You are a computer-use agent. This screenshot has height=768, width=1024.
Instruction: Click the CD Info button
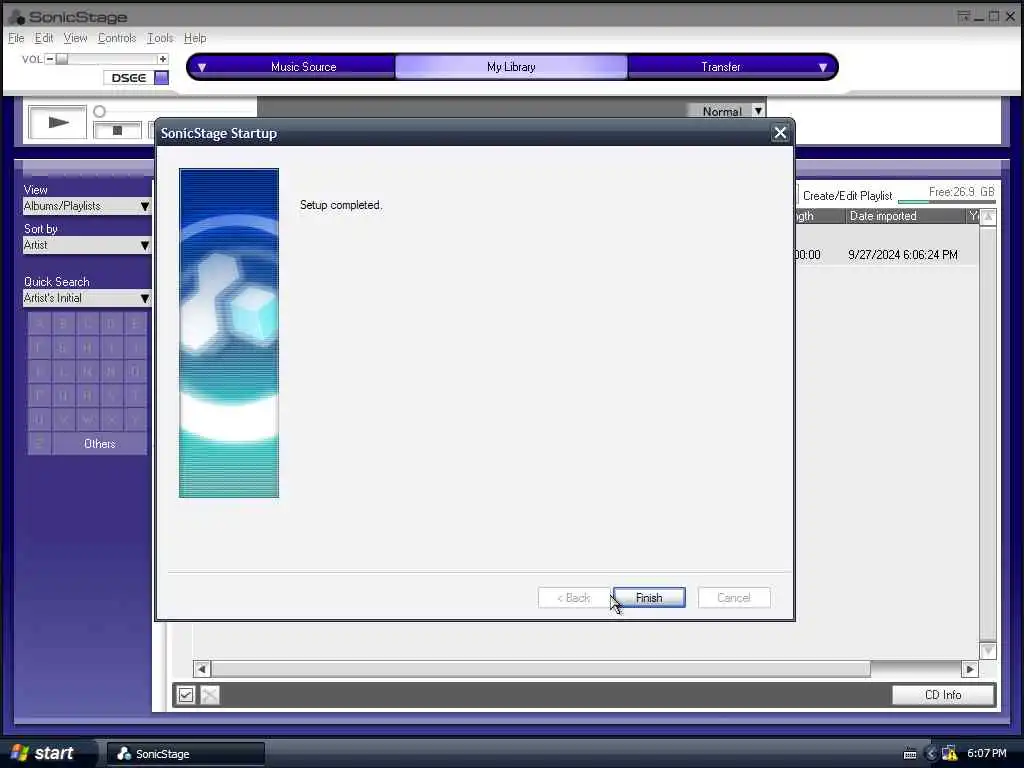(x=943, y=695)
